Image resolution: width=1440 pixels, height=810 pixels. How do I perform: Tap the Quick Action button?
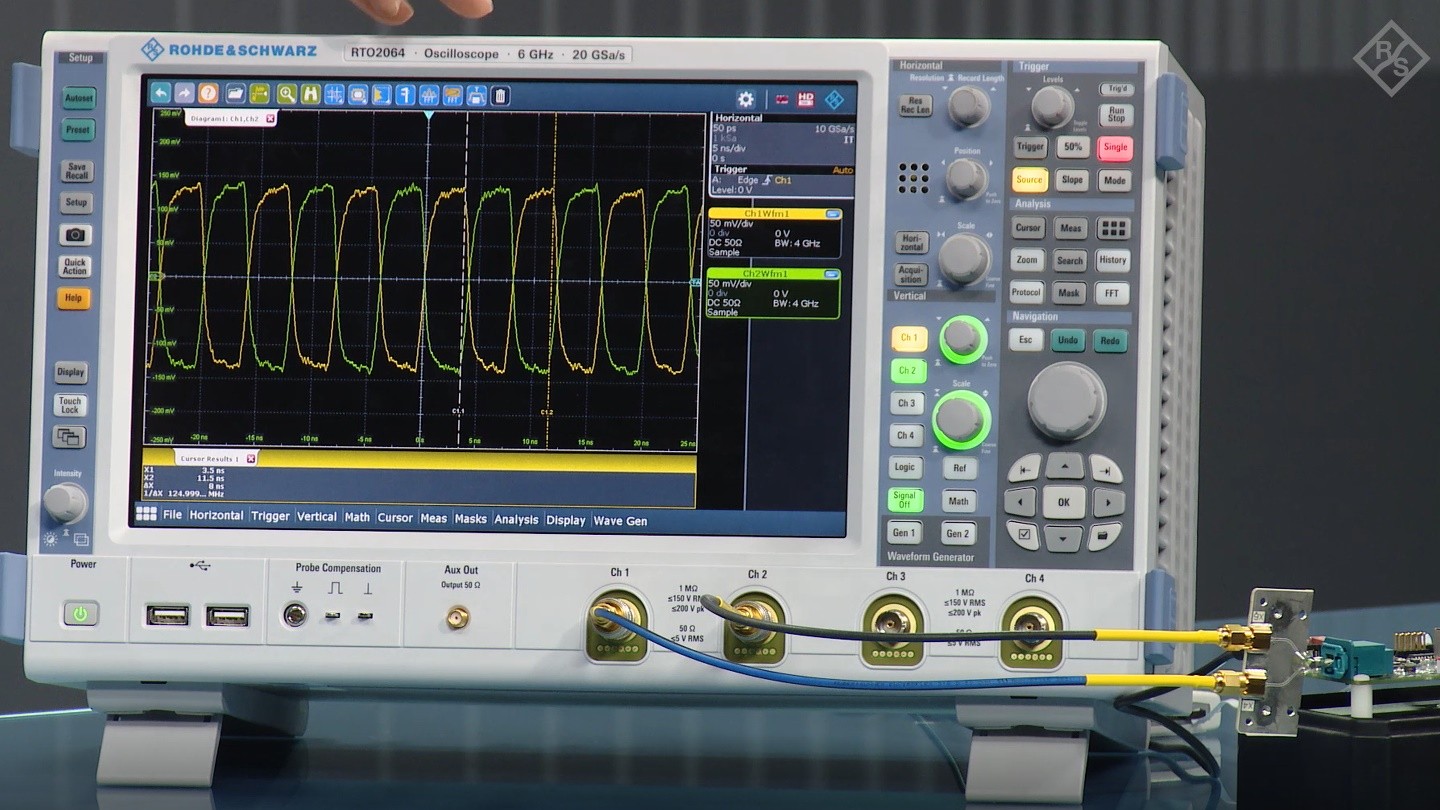tap(75, 267)
